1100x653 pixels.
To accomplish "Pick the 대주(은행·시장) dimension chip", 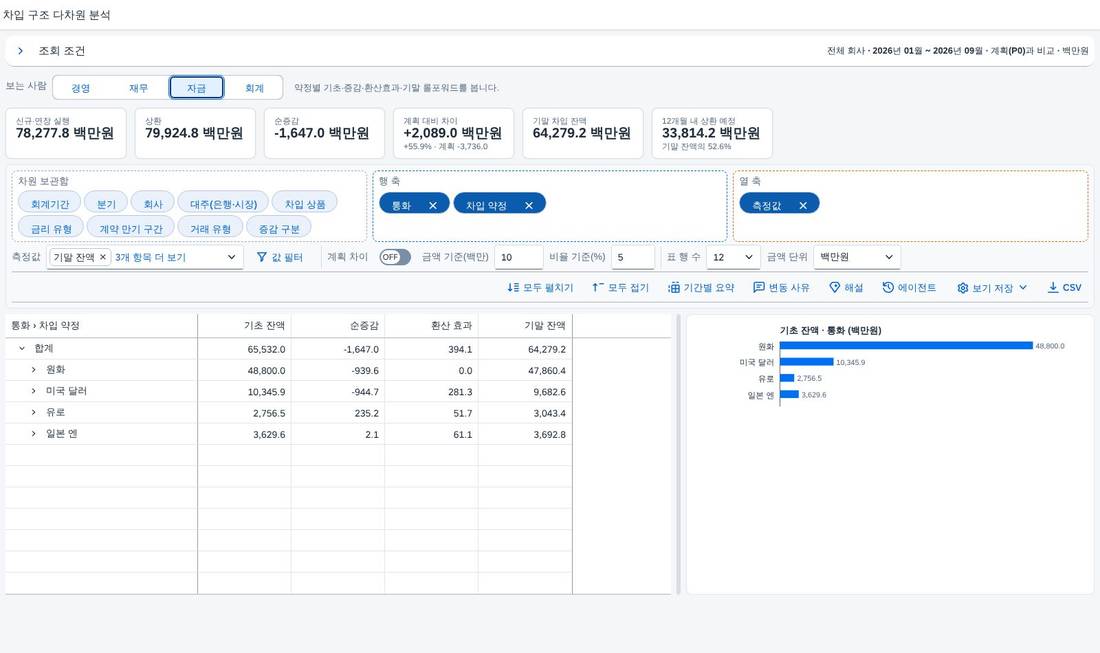I will click(223, 204).
